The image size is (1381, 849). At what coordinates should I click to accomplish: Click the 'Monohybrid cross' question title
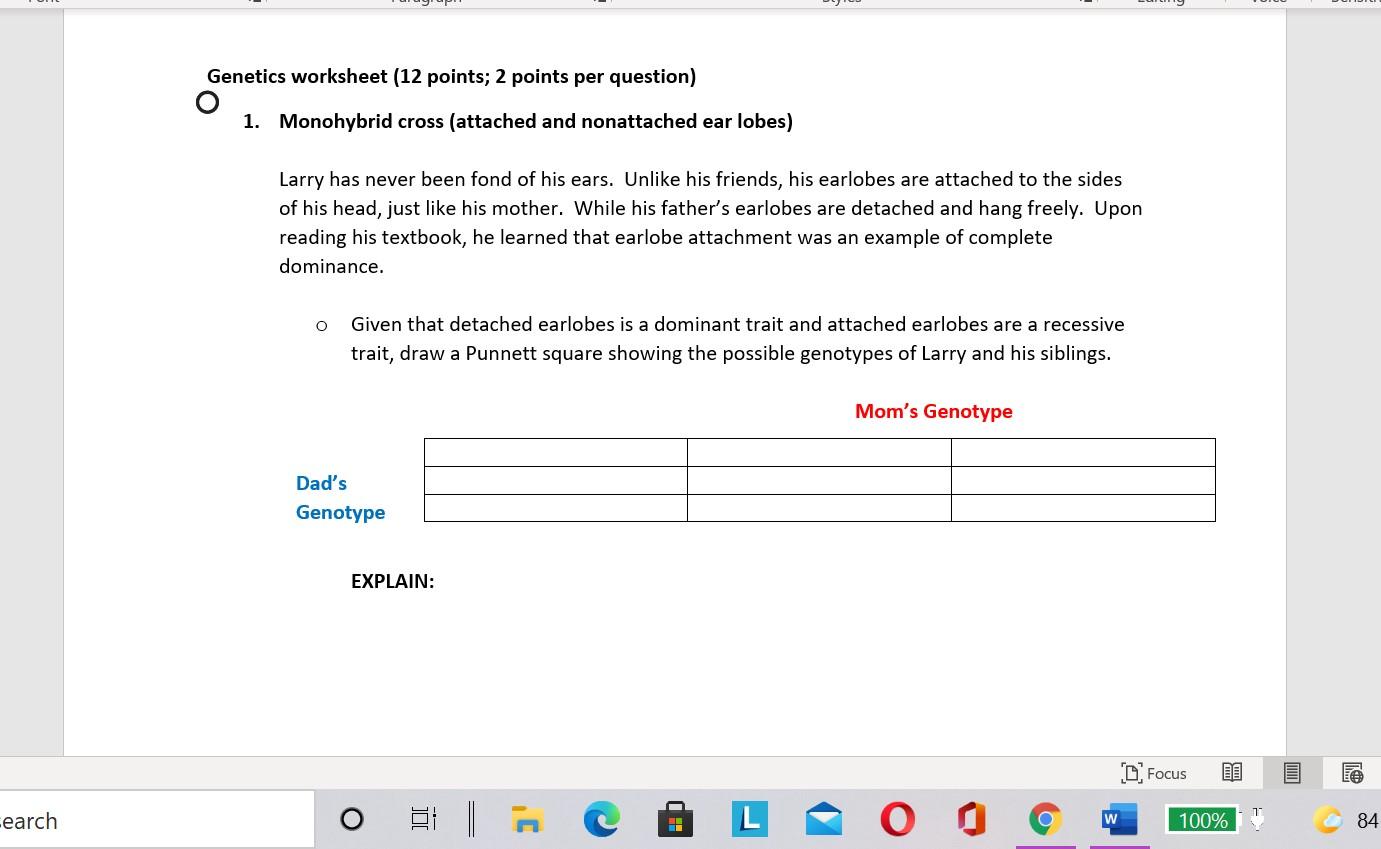coord(536,121)
